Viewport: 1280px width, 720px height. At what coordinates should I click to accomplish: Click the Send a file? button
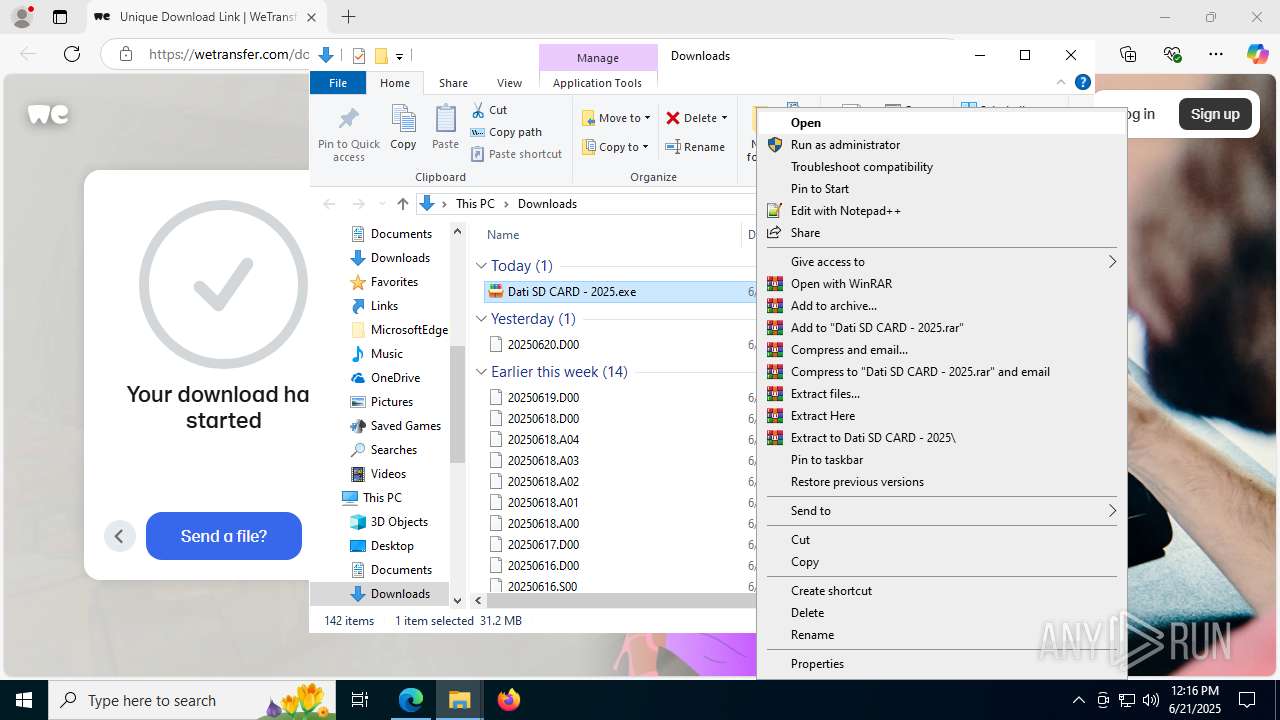224,536
